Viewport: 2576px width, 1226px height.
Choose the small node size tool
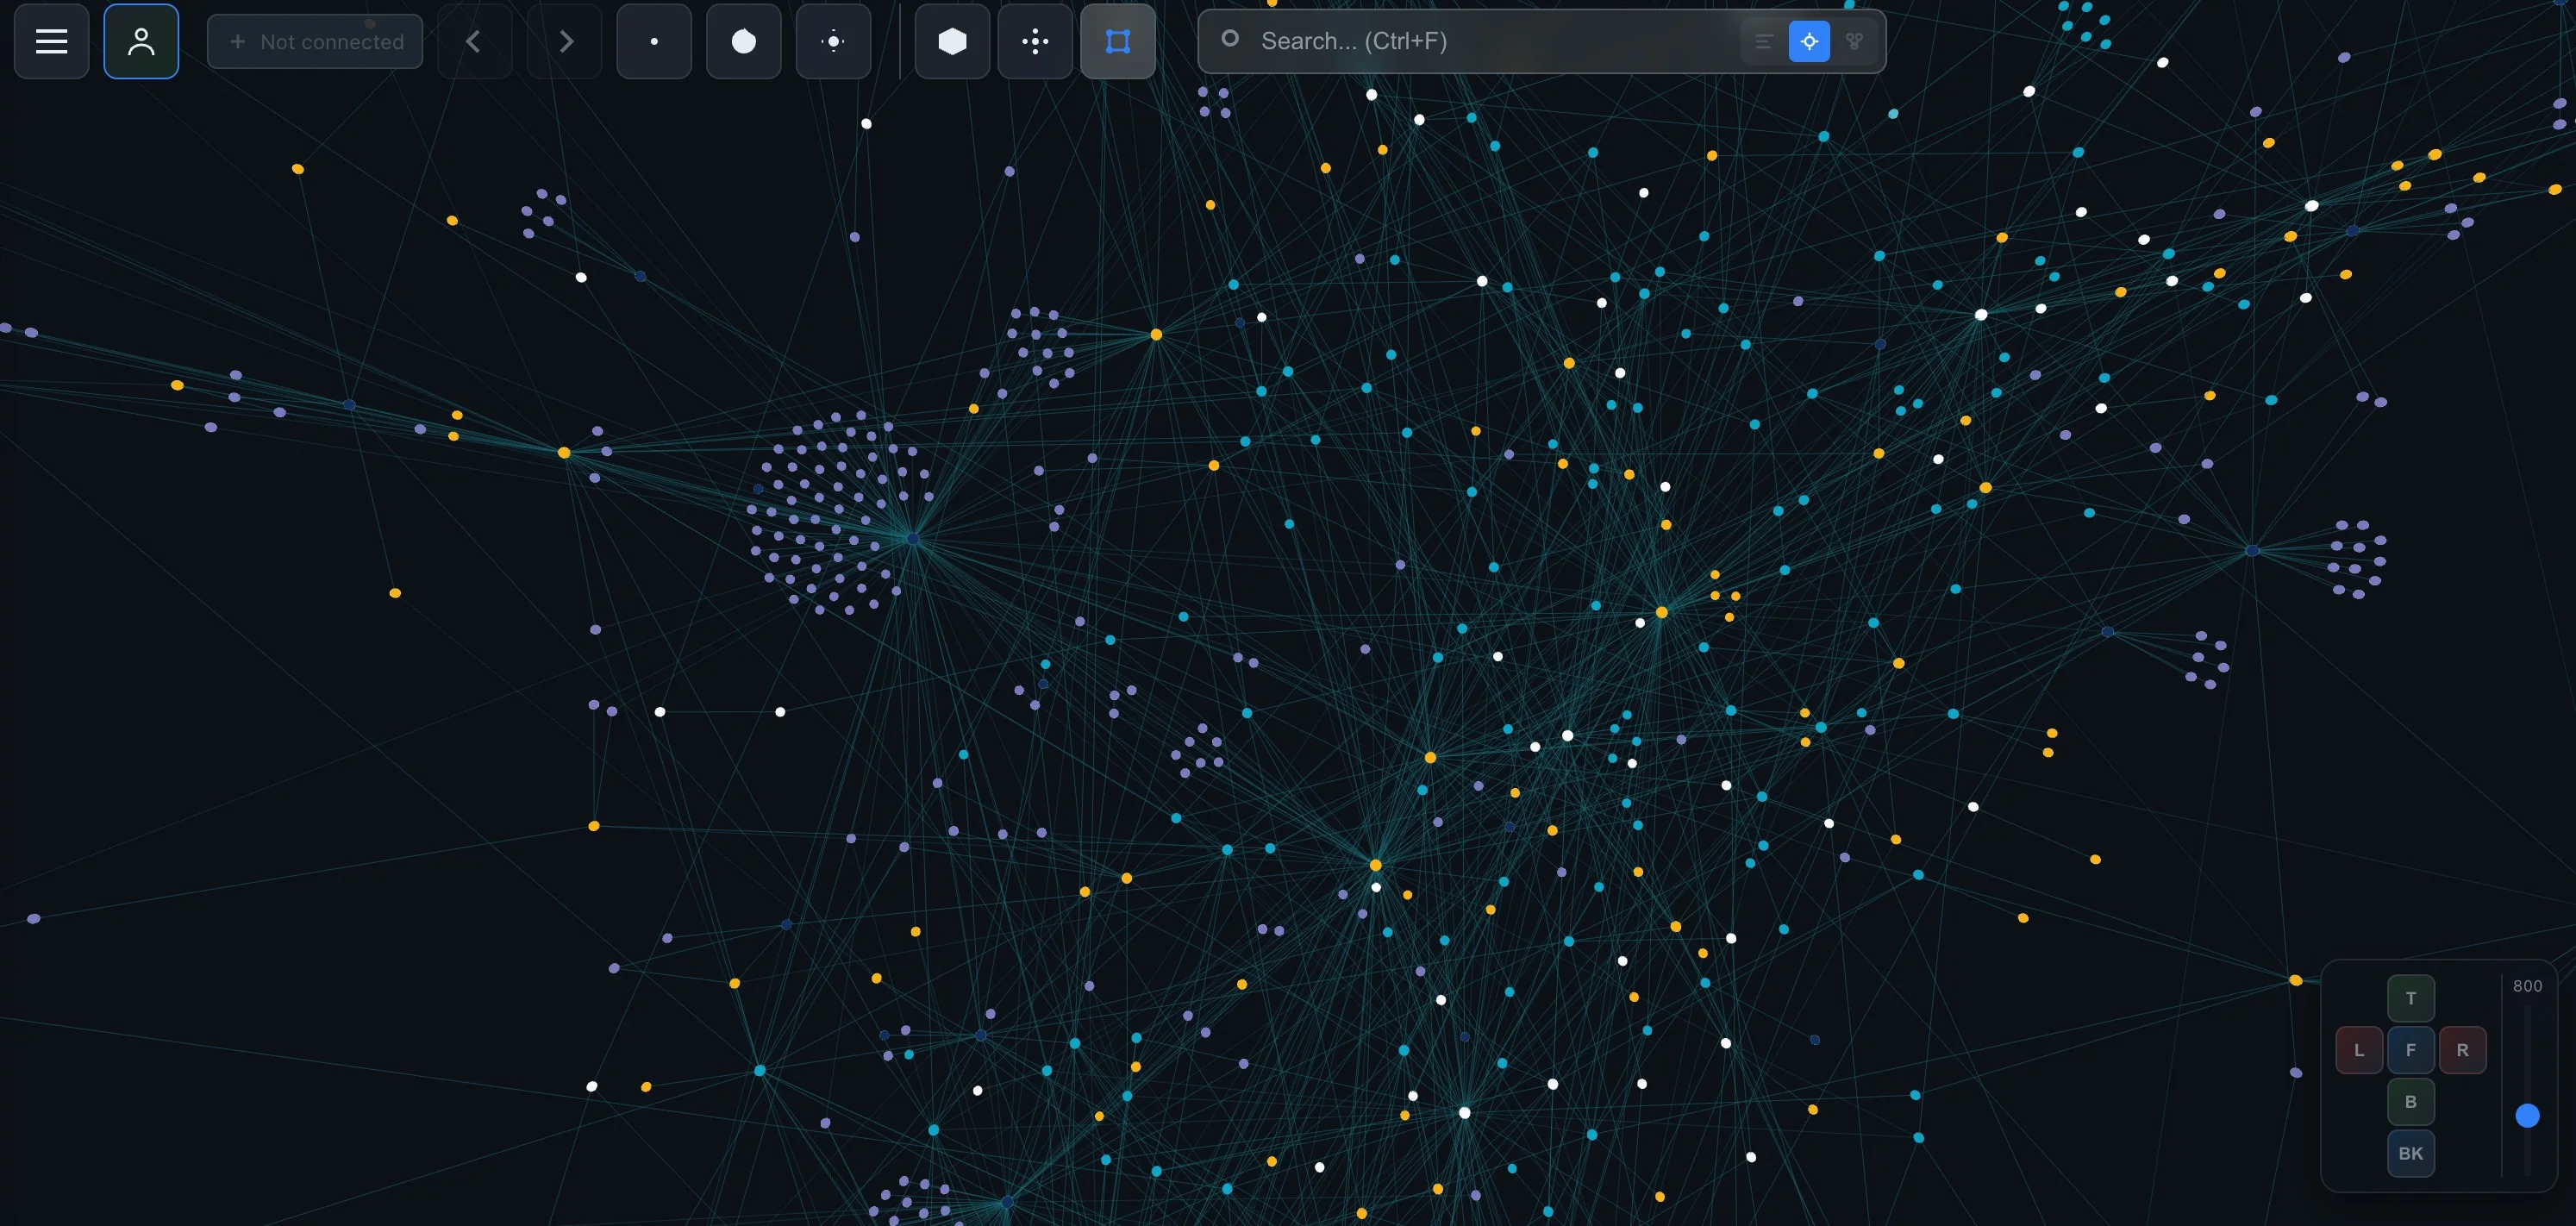pyautogui.click(x=654, y=41)
